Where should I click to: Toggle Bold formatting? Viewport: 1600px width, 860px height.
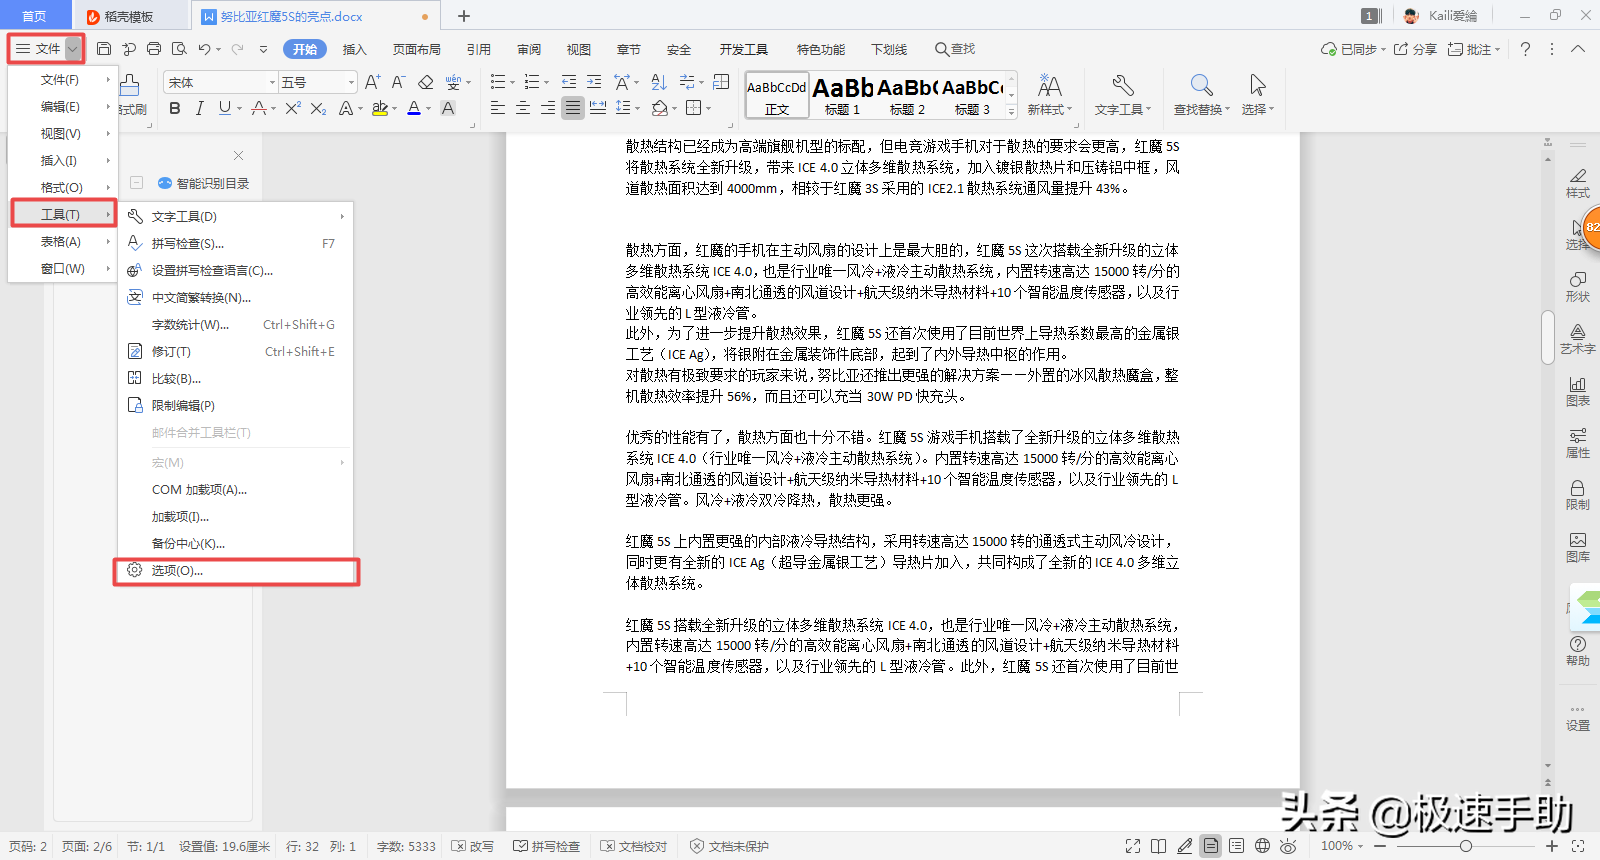pos(175,108)
